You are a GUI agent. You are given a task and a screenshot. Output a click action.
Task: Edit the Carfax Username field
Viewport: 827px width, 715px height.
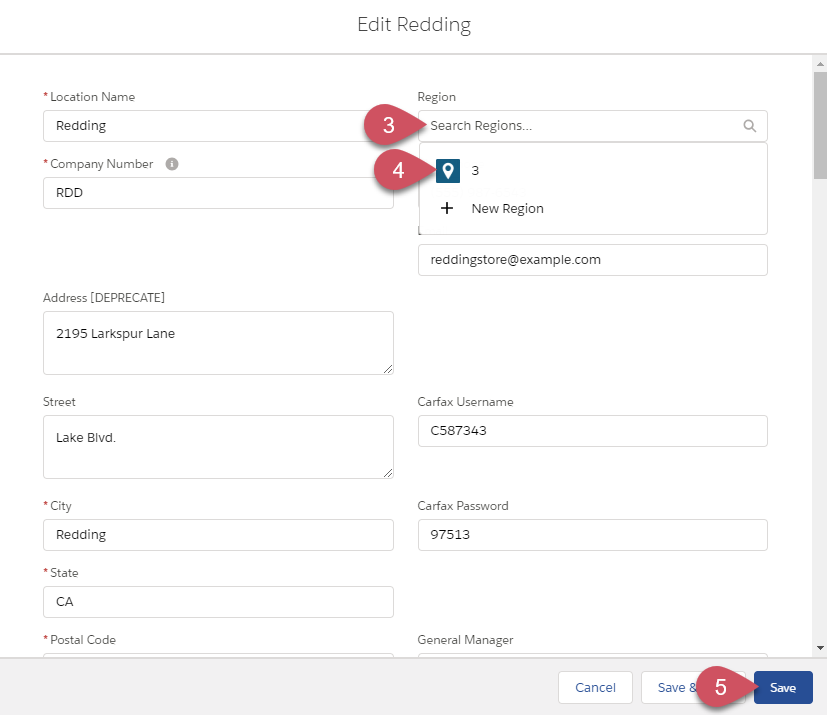tap(592, 431)
